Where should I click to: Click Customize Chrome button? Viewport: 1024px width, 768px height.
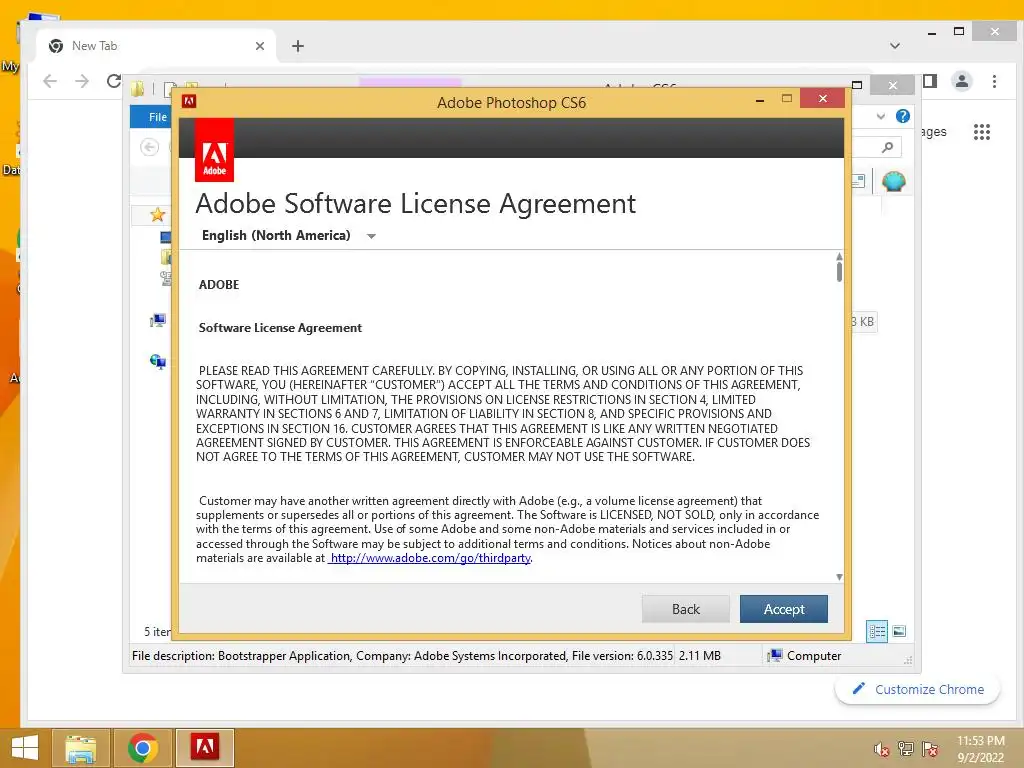click(918, 689)
